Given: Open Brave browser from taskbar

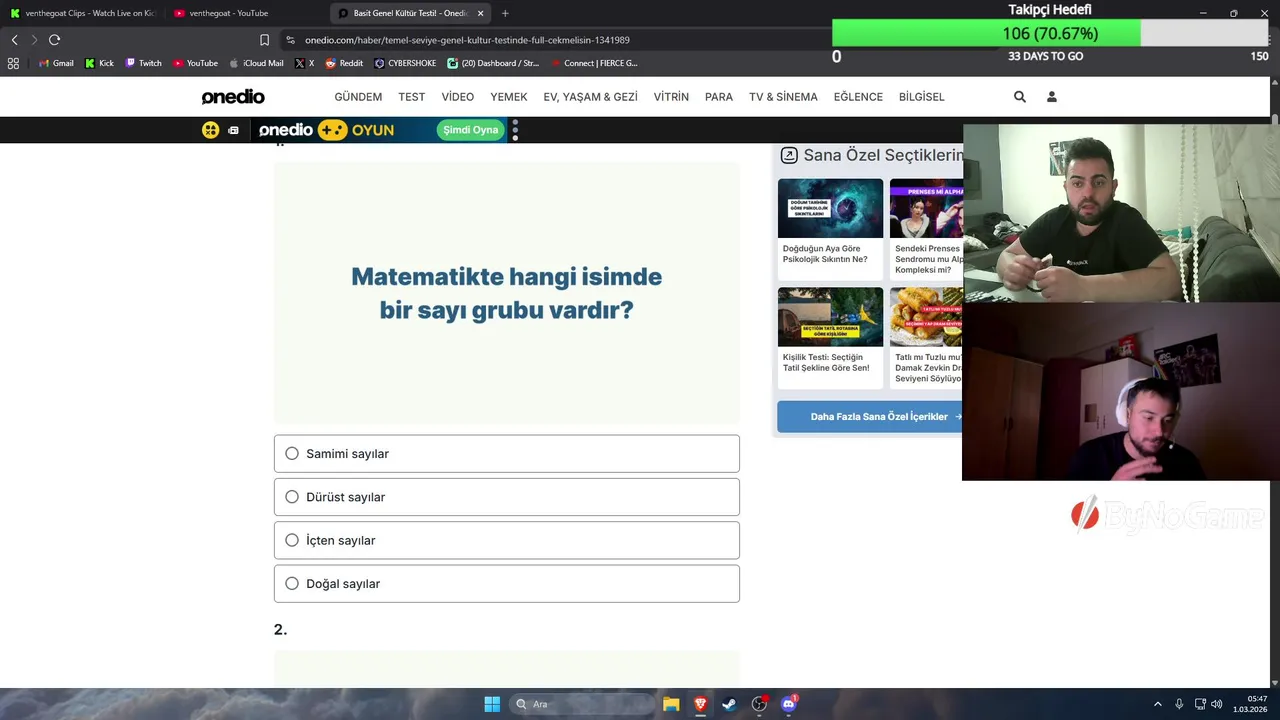Looking at the screenshot, I should pos(700,704).
